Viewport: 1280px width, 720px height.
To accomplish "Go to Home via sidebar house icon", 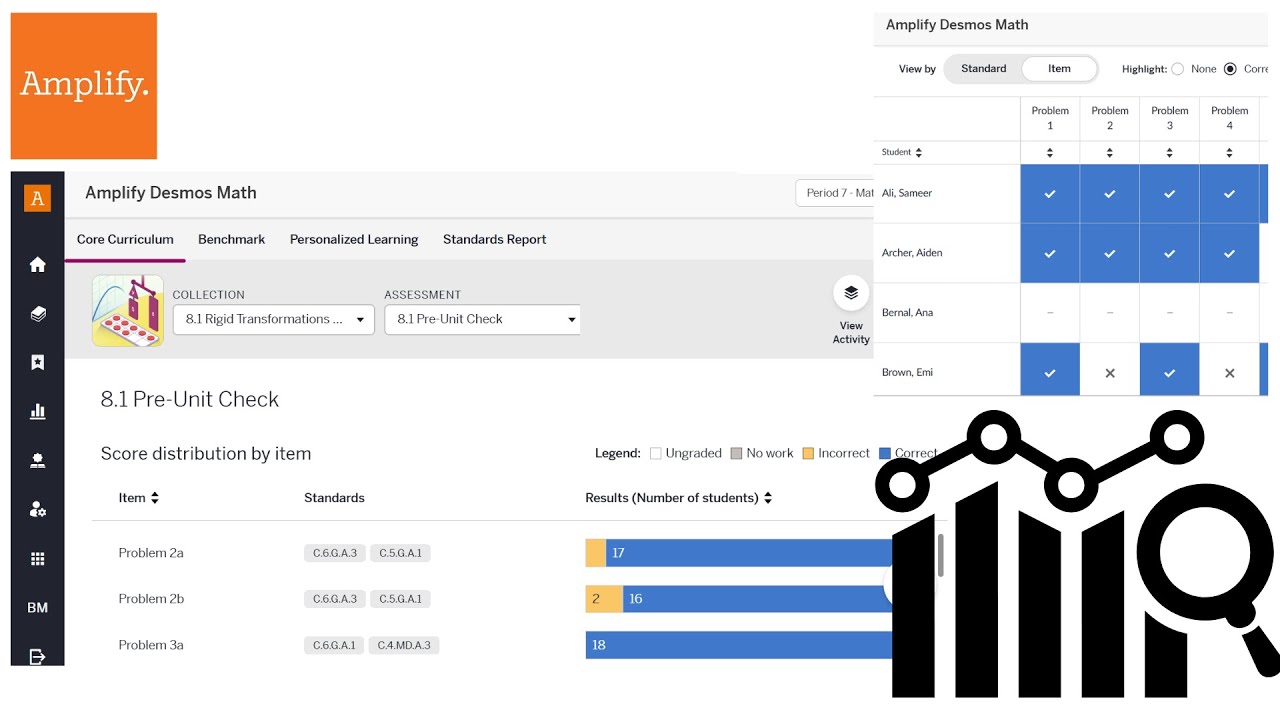I will click(37, 264).
